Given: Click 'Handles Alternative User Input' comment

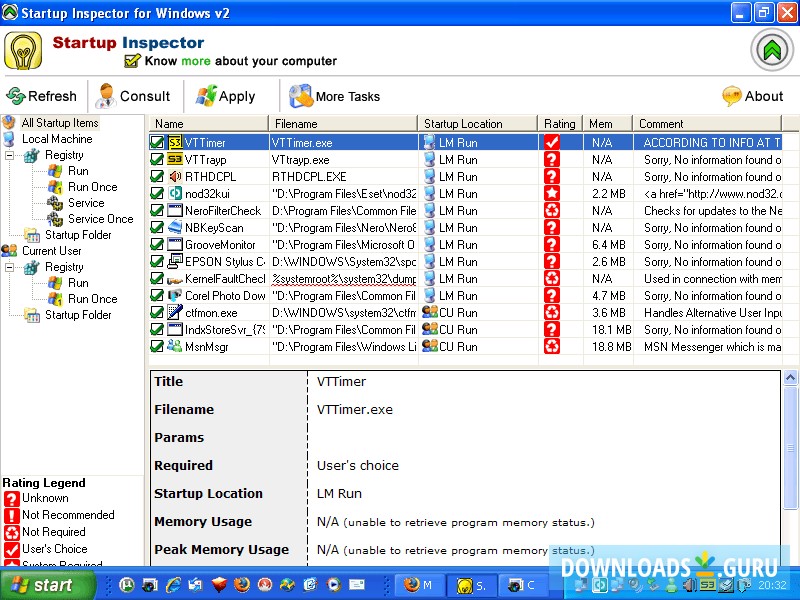Looking at the screenshot, I should click(712, 313).
